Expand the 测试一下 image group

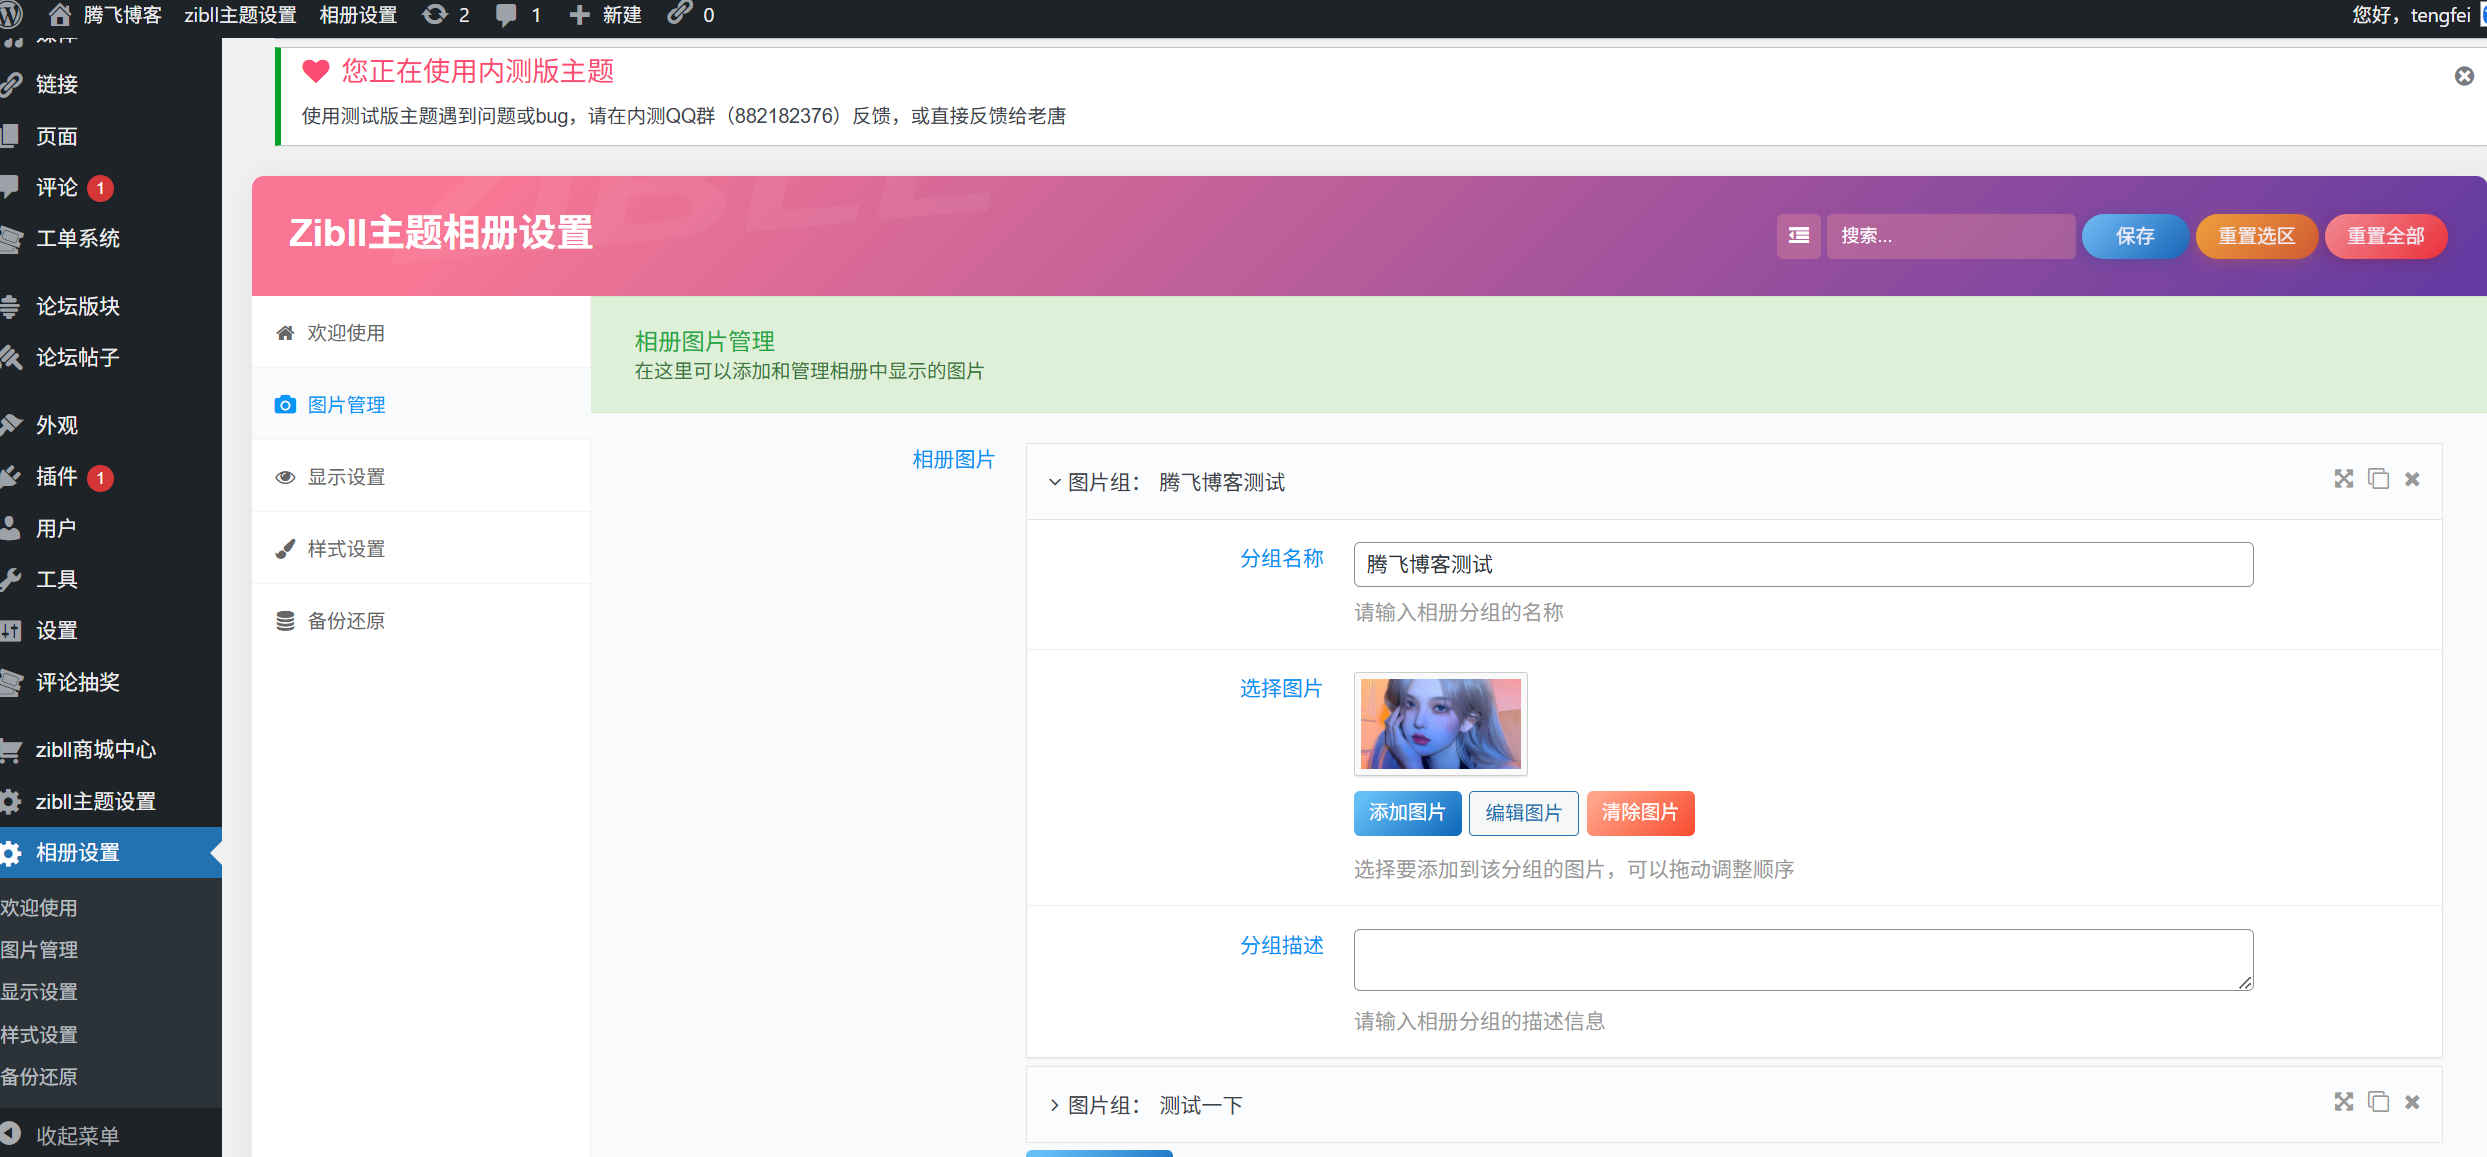(x=1053, y=1105)
